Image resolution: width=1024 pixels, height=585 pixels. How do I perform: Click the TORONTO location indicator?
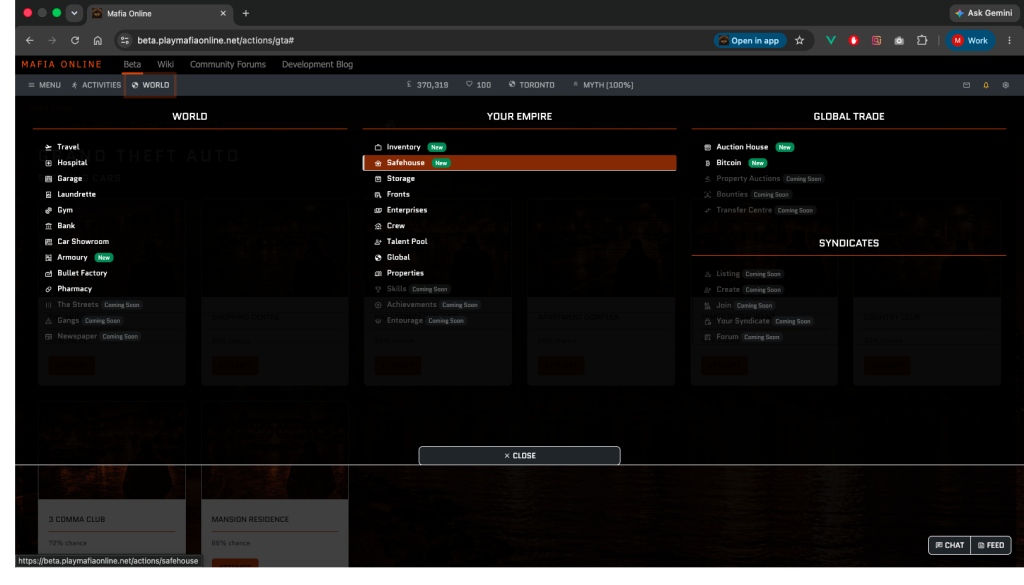coord(532,85)
